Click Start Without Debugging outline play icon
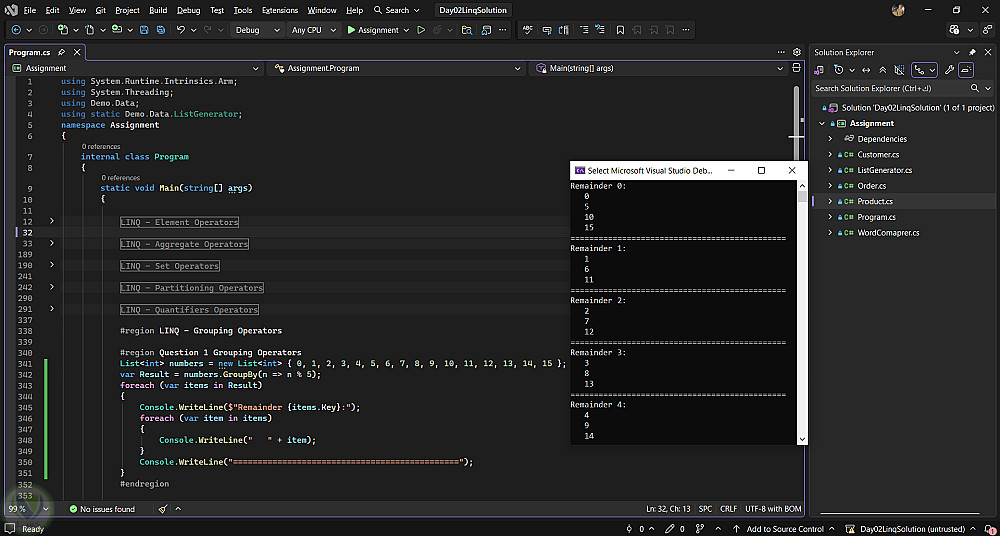Image resolution: width=1000 pixels, height=536 pixels. (x=420, y=30)
